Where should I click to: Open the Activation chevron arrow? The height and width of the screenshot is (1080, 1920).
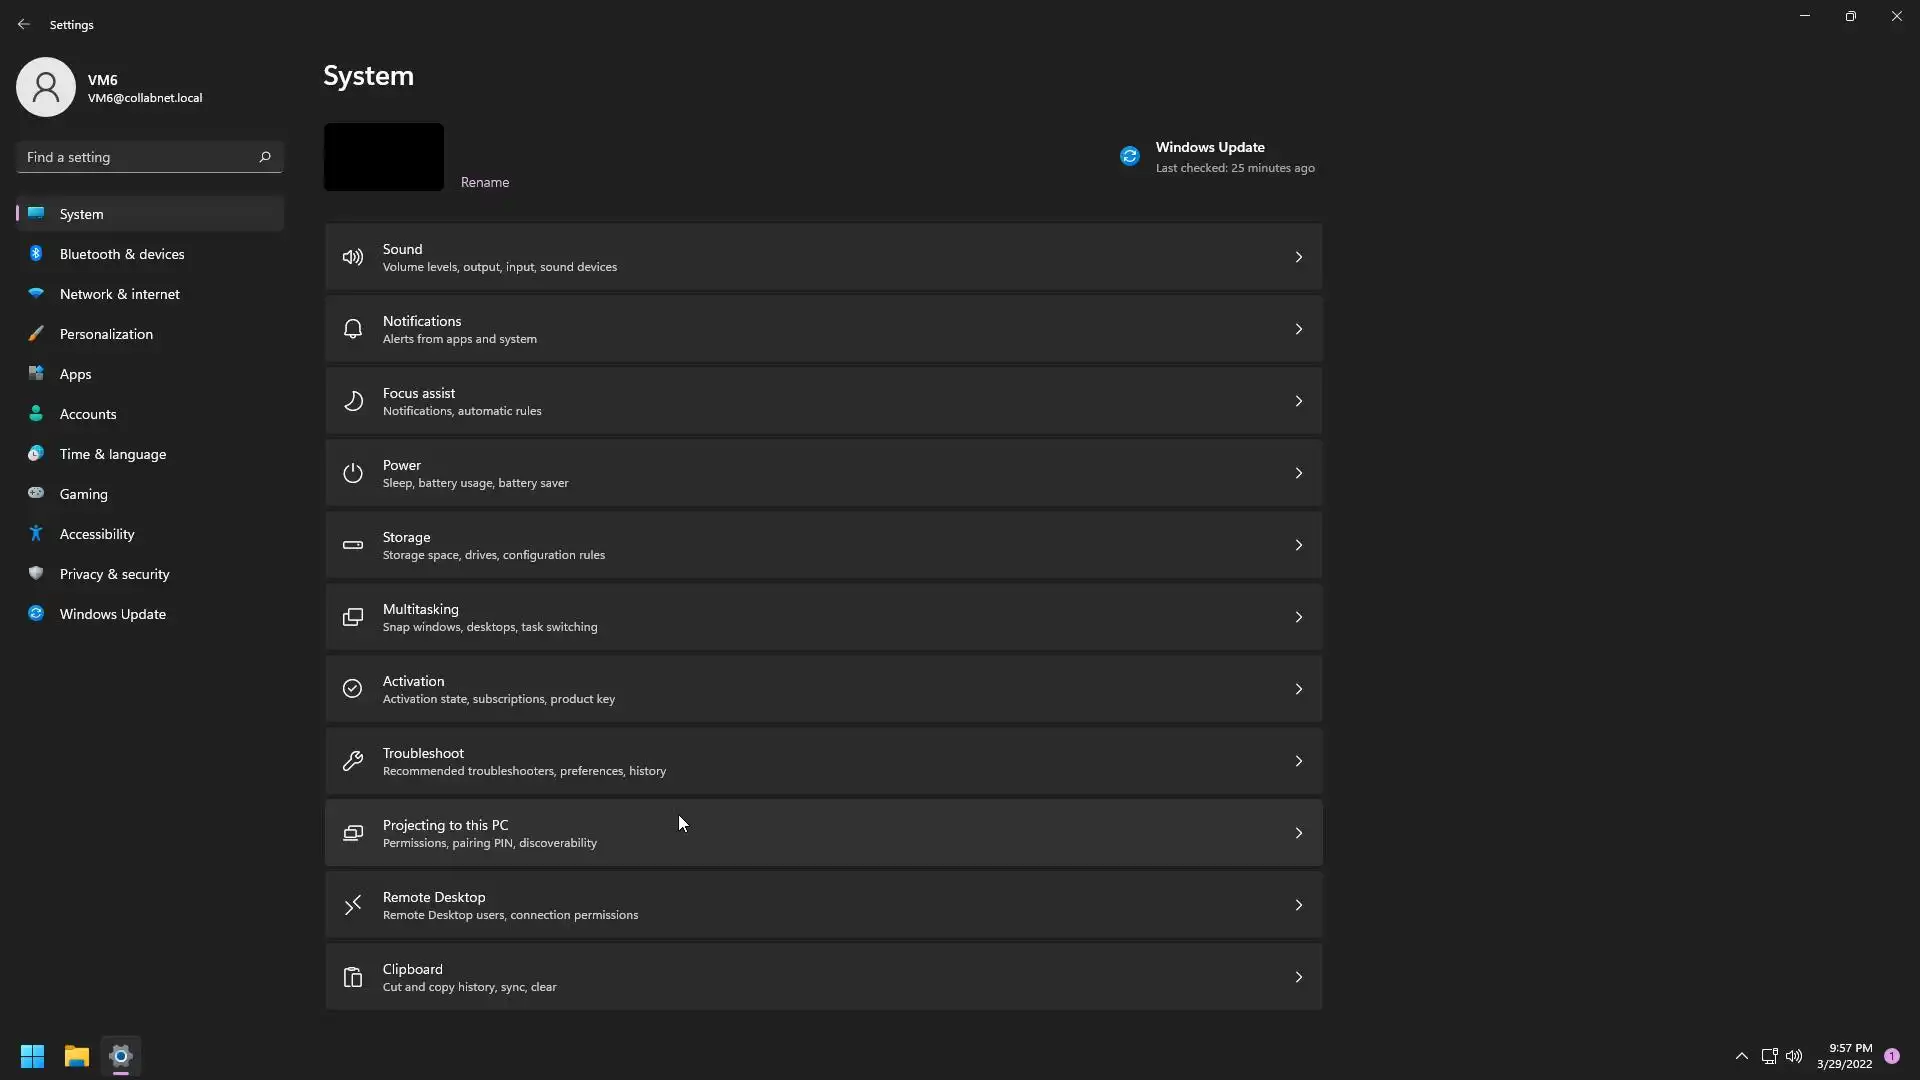point(1298,689)
